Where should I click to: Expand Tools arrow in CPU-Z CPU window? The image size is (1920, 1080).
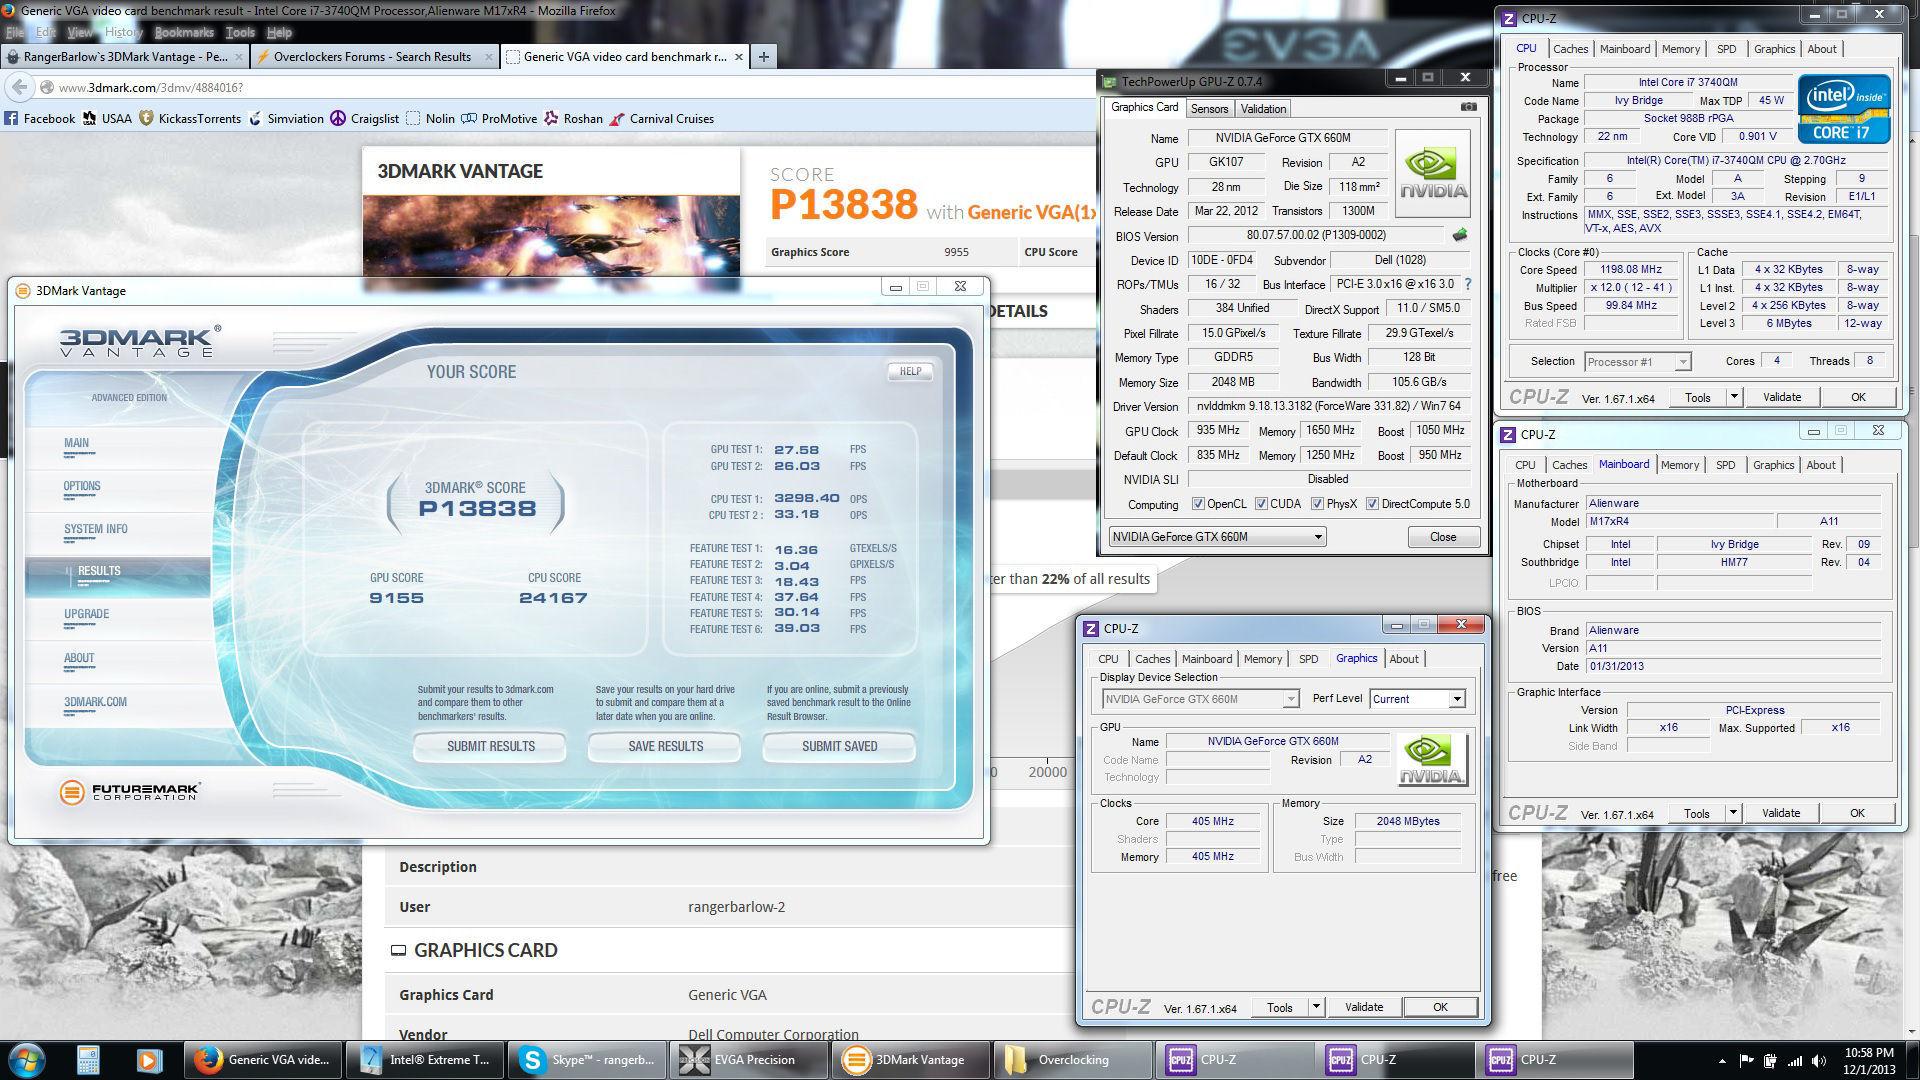coord(1734,397)
